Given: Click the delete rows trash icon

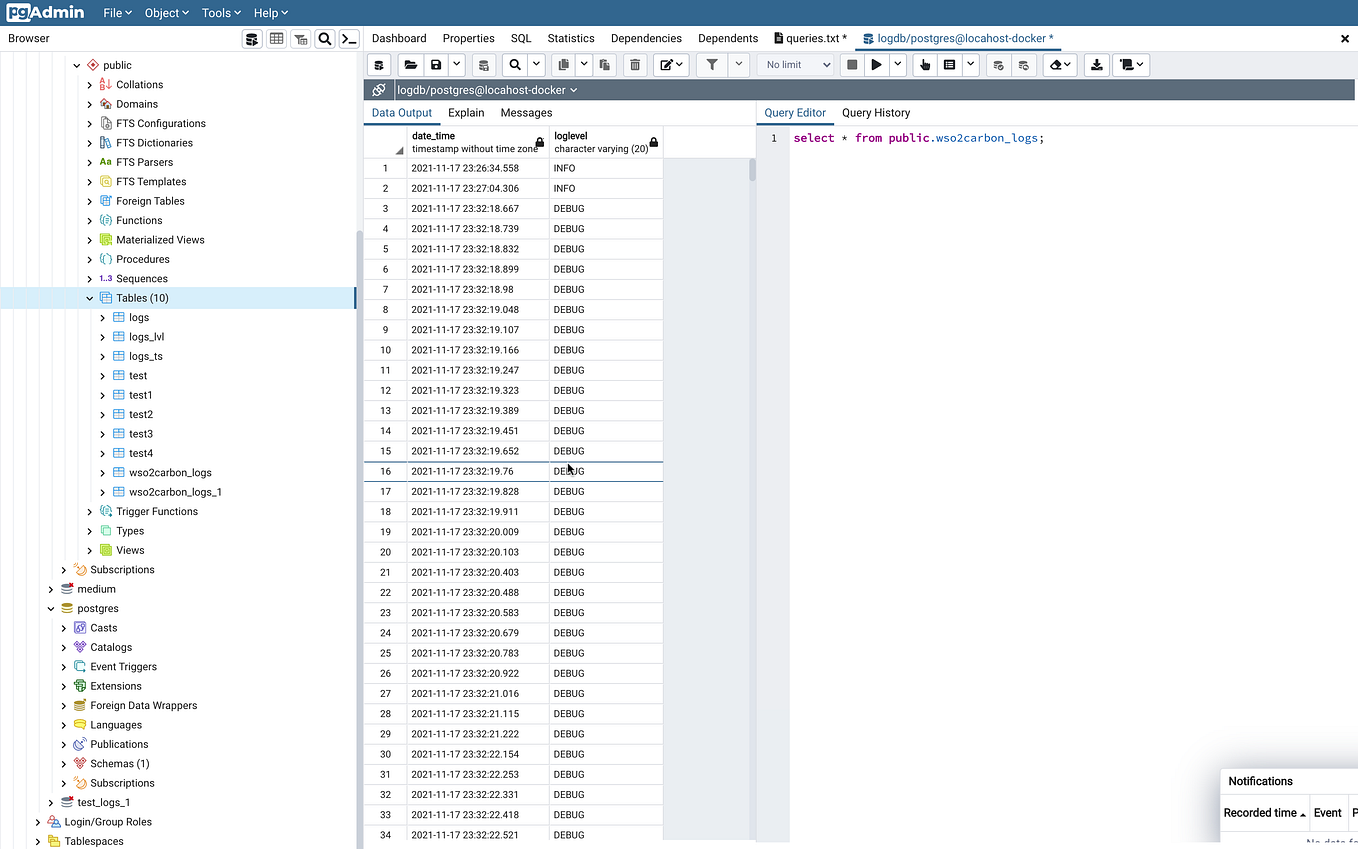Looking at the screenshot, I should coord(635,64).
